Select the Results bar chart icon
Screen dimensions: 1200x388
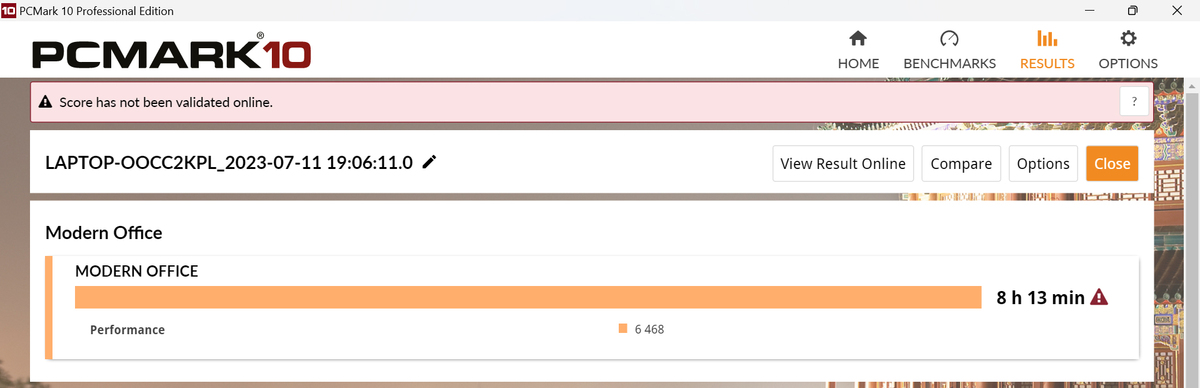click(x=1047, y=39)
